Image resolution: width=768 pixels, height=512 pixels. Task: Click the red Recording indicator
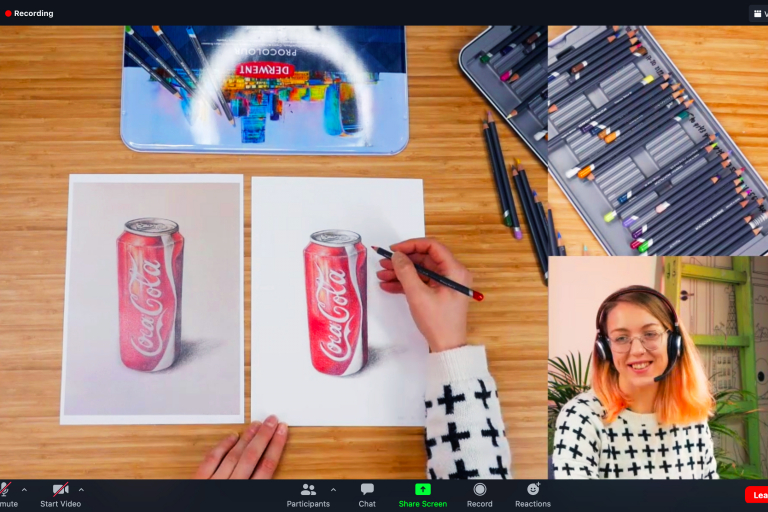click(x=29, y=13)
